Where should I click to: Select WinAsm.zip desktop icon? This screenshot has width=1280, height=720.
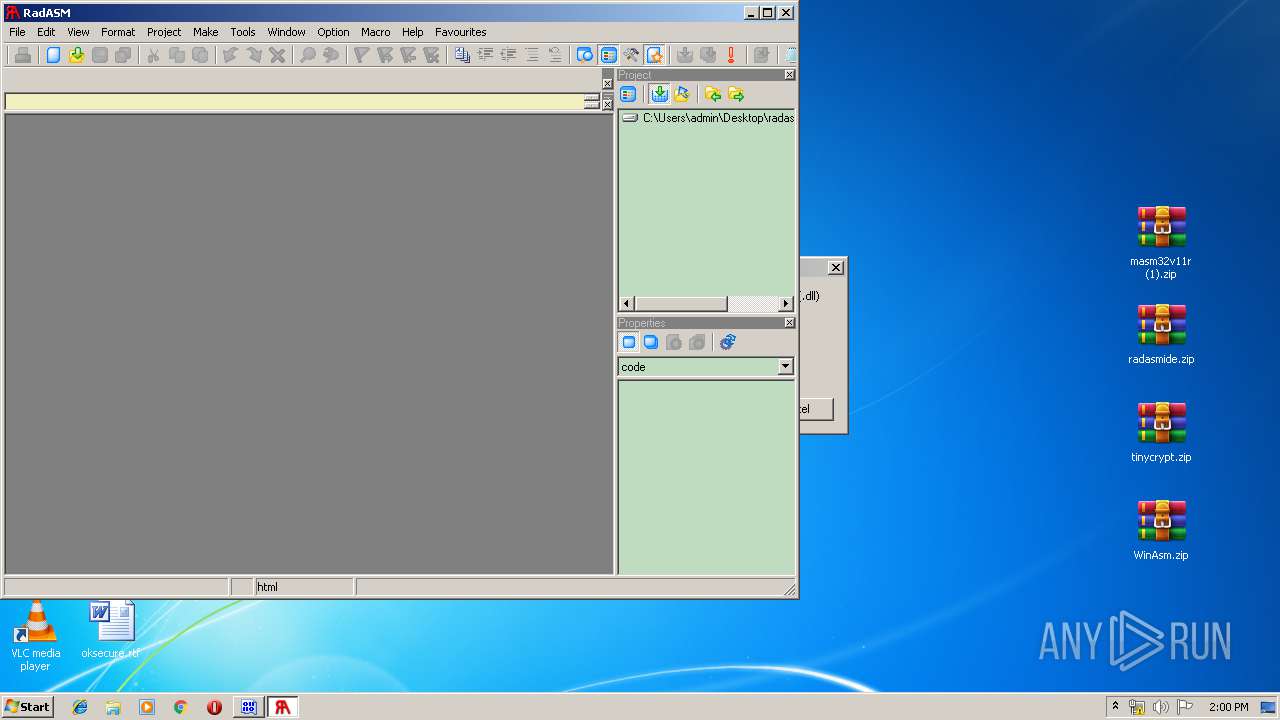(x=1161, y=531)
